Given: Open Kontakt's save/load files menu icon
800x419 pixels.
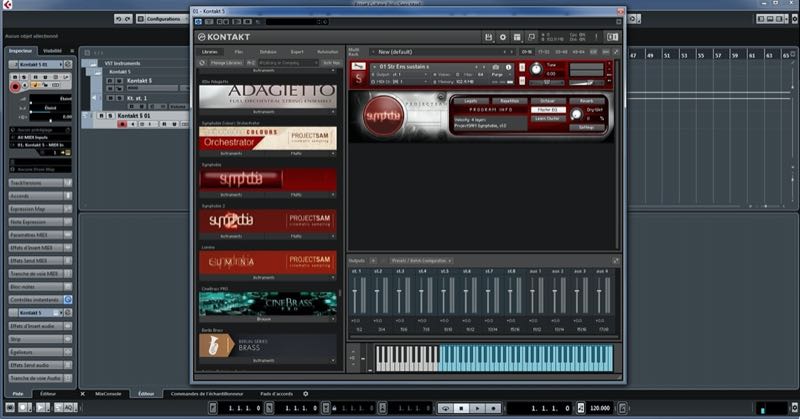Looking at the screenshot, I should click(488, 37).
